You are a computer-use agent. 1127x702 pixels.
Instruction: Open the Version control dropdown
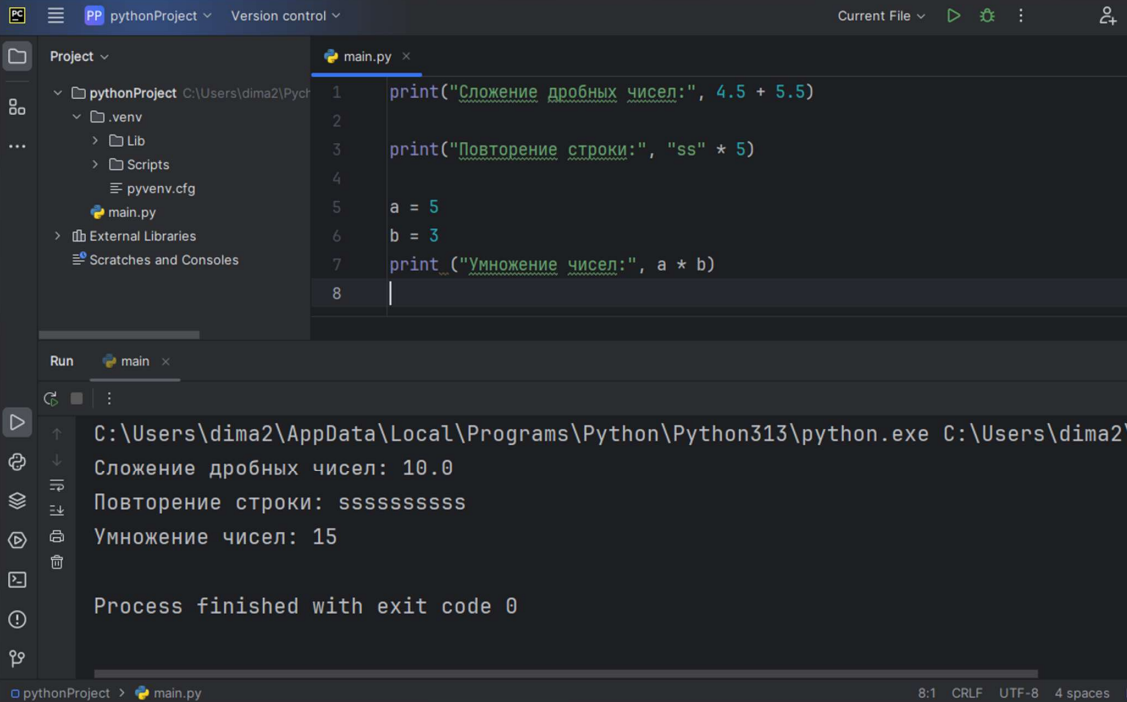[x=285, y=15]
